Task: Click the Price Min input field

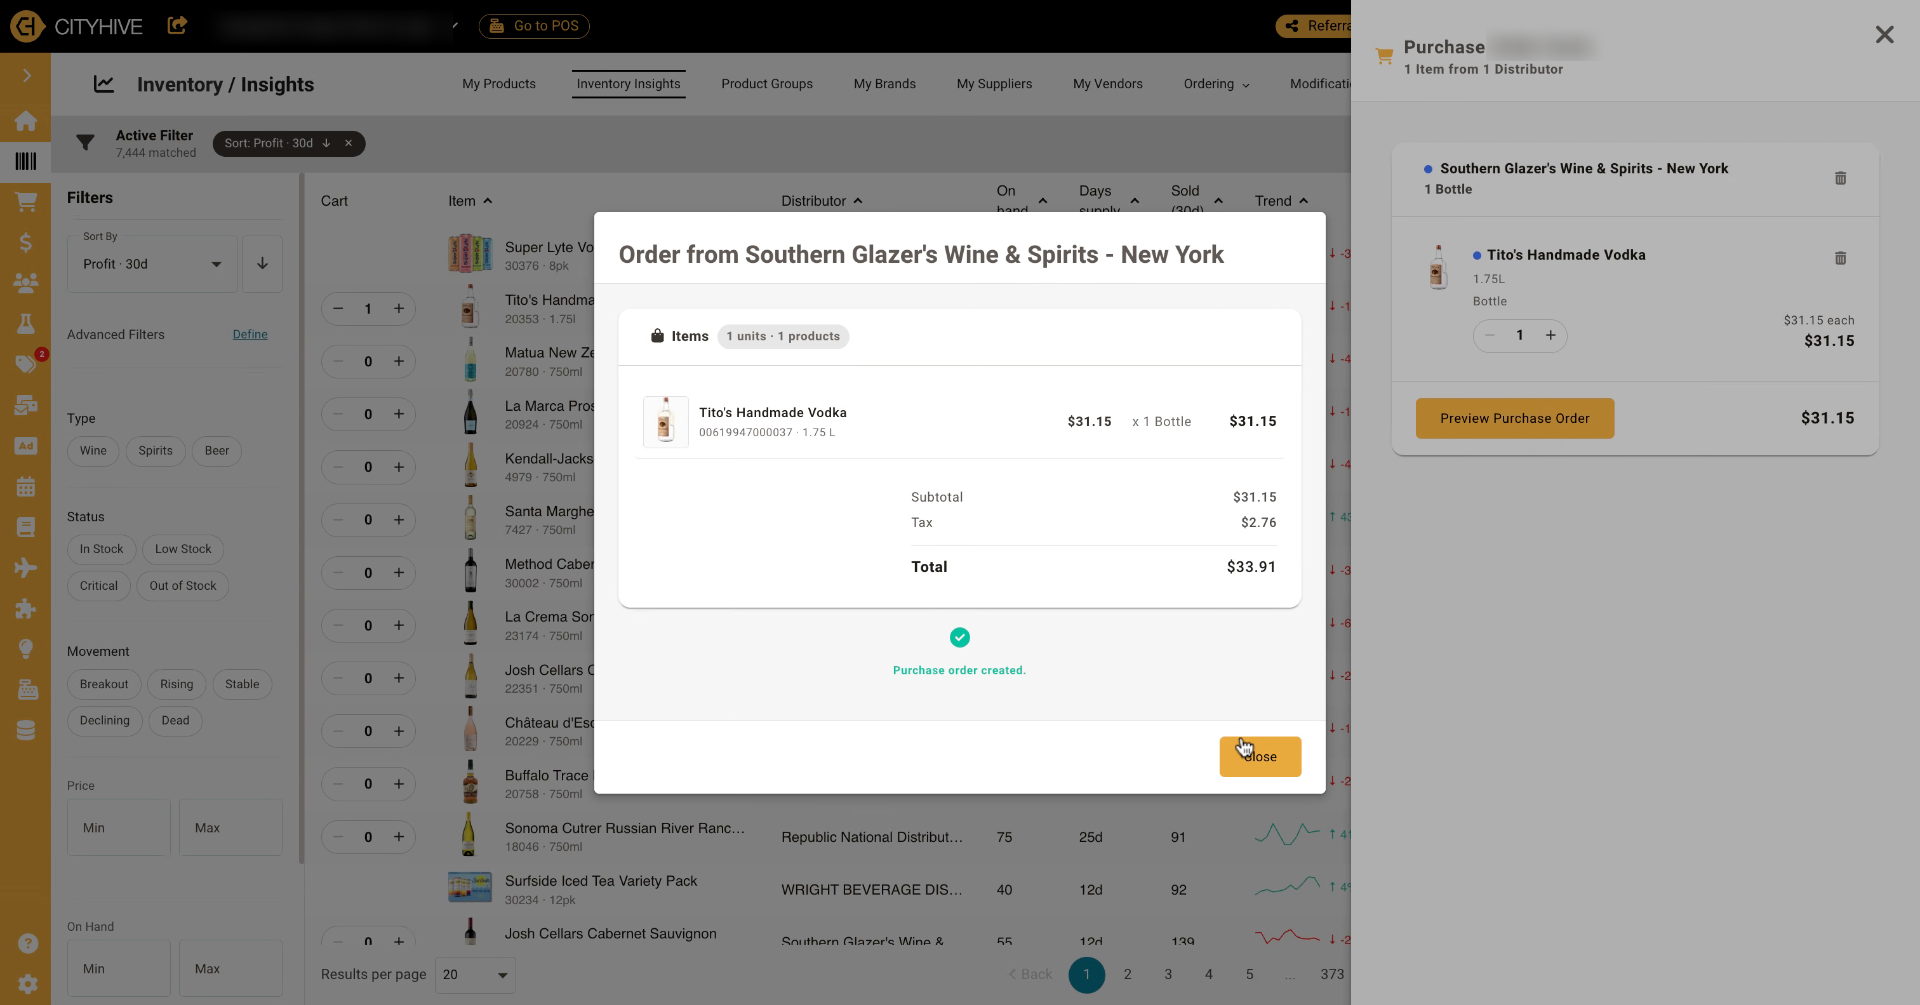Action: click(119, 828)
